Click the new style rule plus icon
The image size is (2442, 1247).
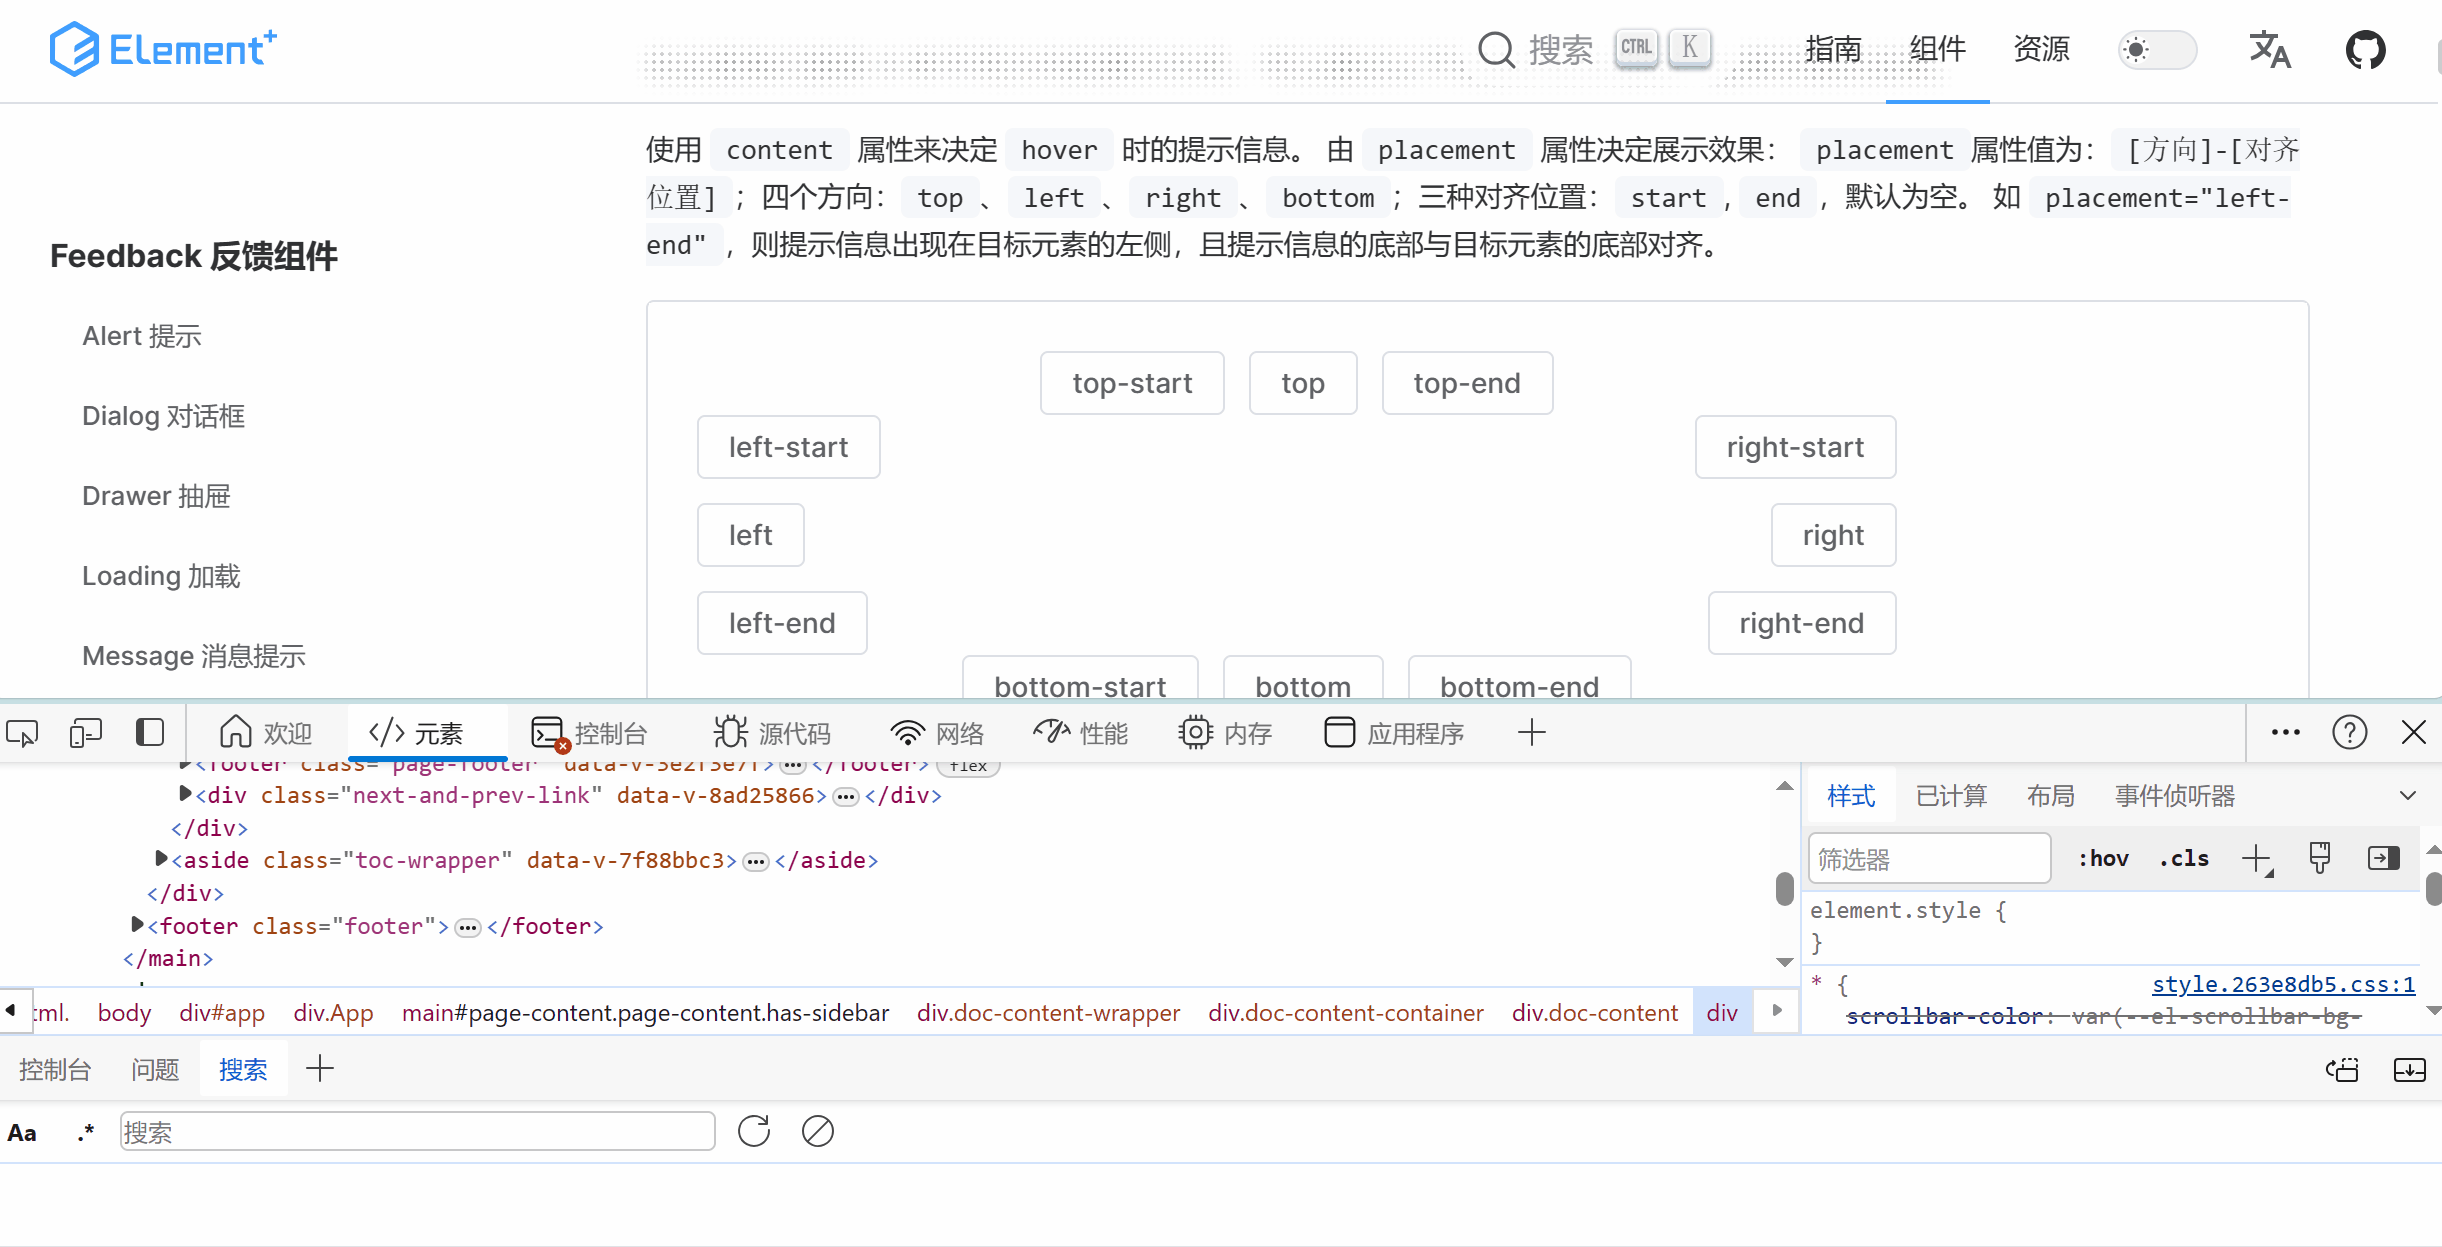(x=2256, y=859)
